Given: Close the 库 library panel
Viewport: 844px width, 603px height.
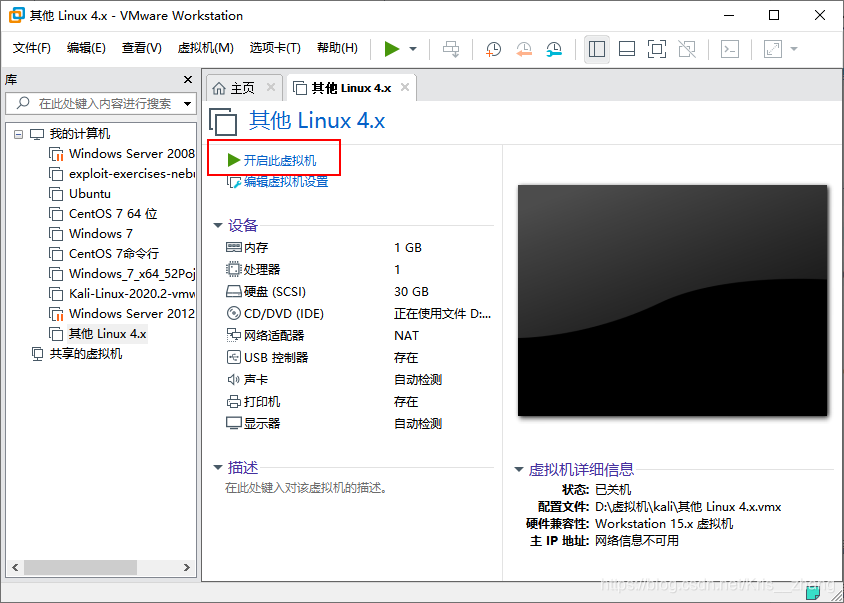Looking at the screenshot, I should click(x=188, y=80).
